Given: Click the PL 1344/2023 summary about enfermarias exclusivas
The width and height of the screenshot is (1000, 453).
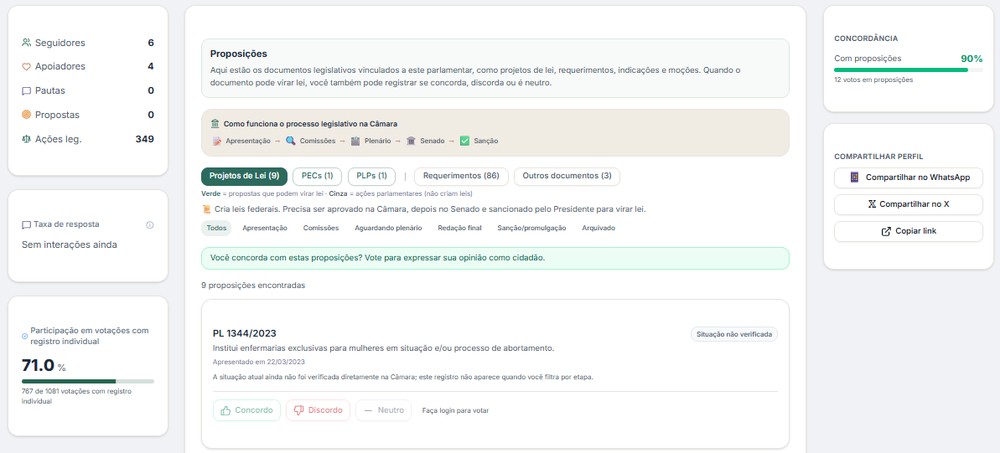Looking at the screenshot, I should click(383, 348).
